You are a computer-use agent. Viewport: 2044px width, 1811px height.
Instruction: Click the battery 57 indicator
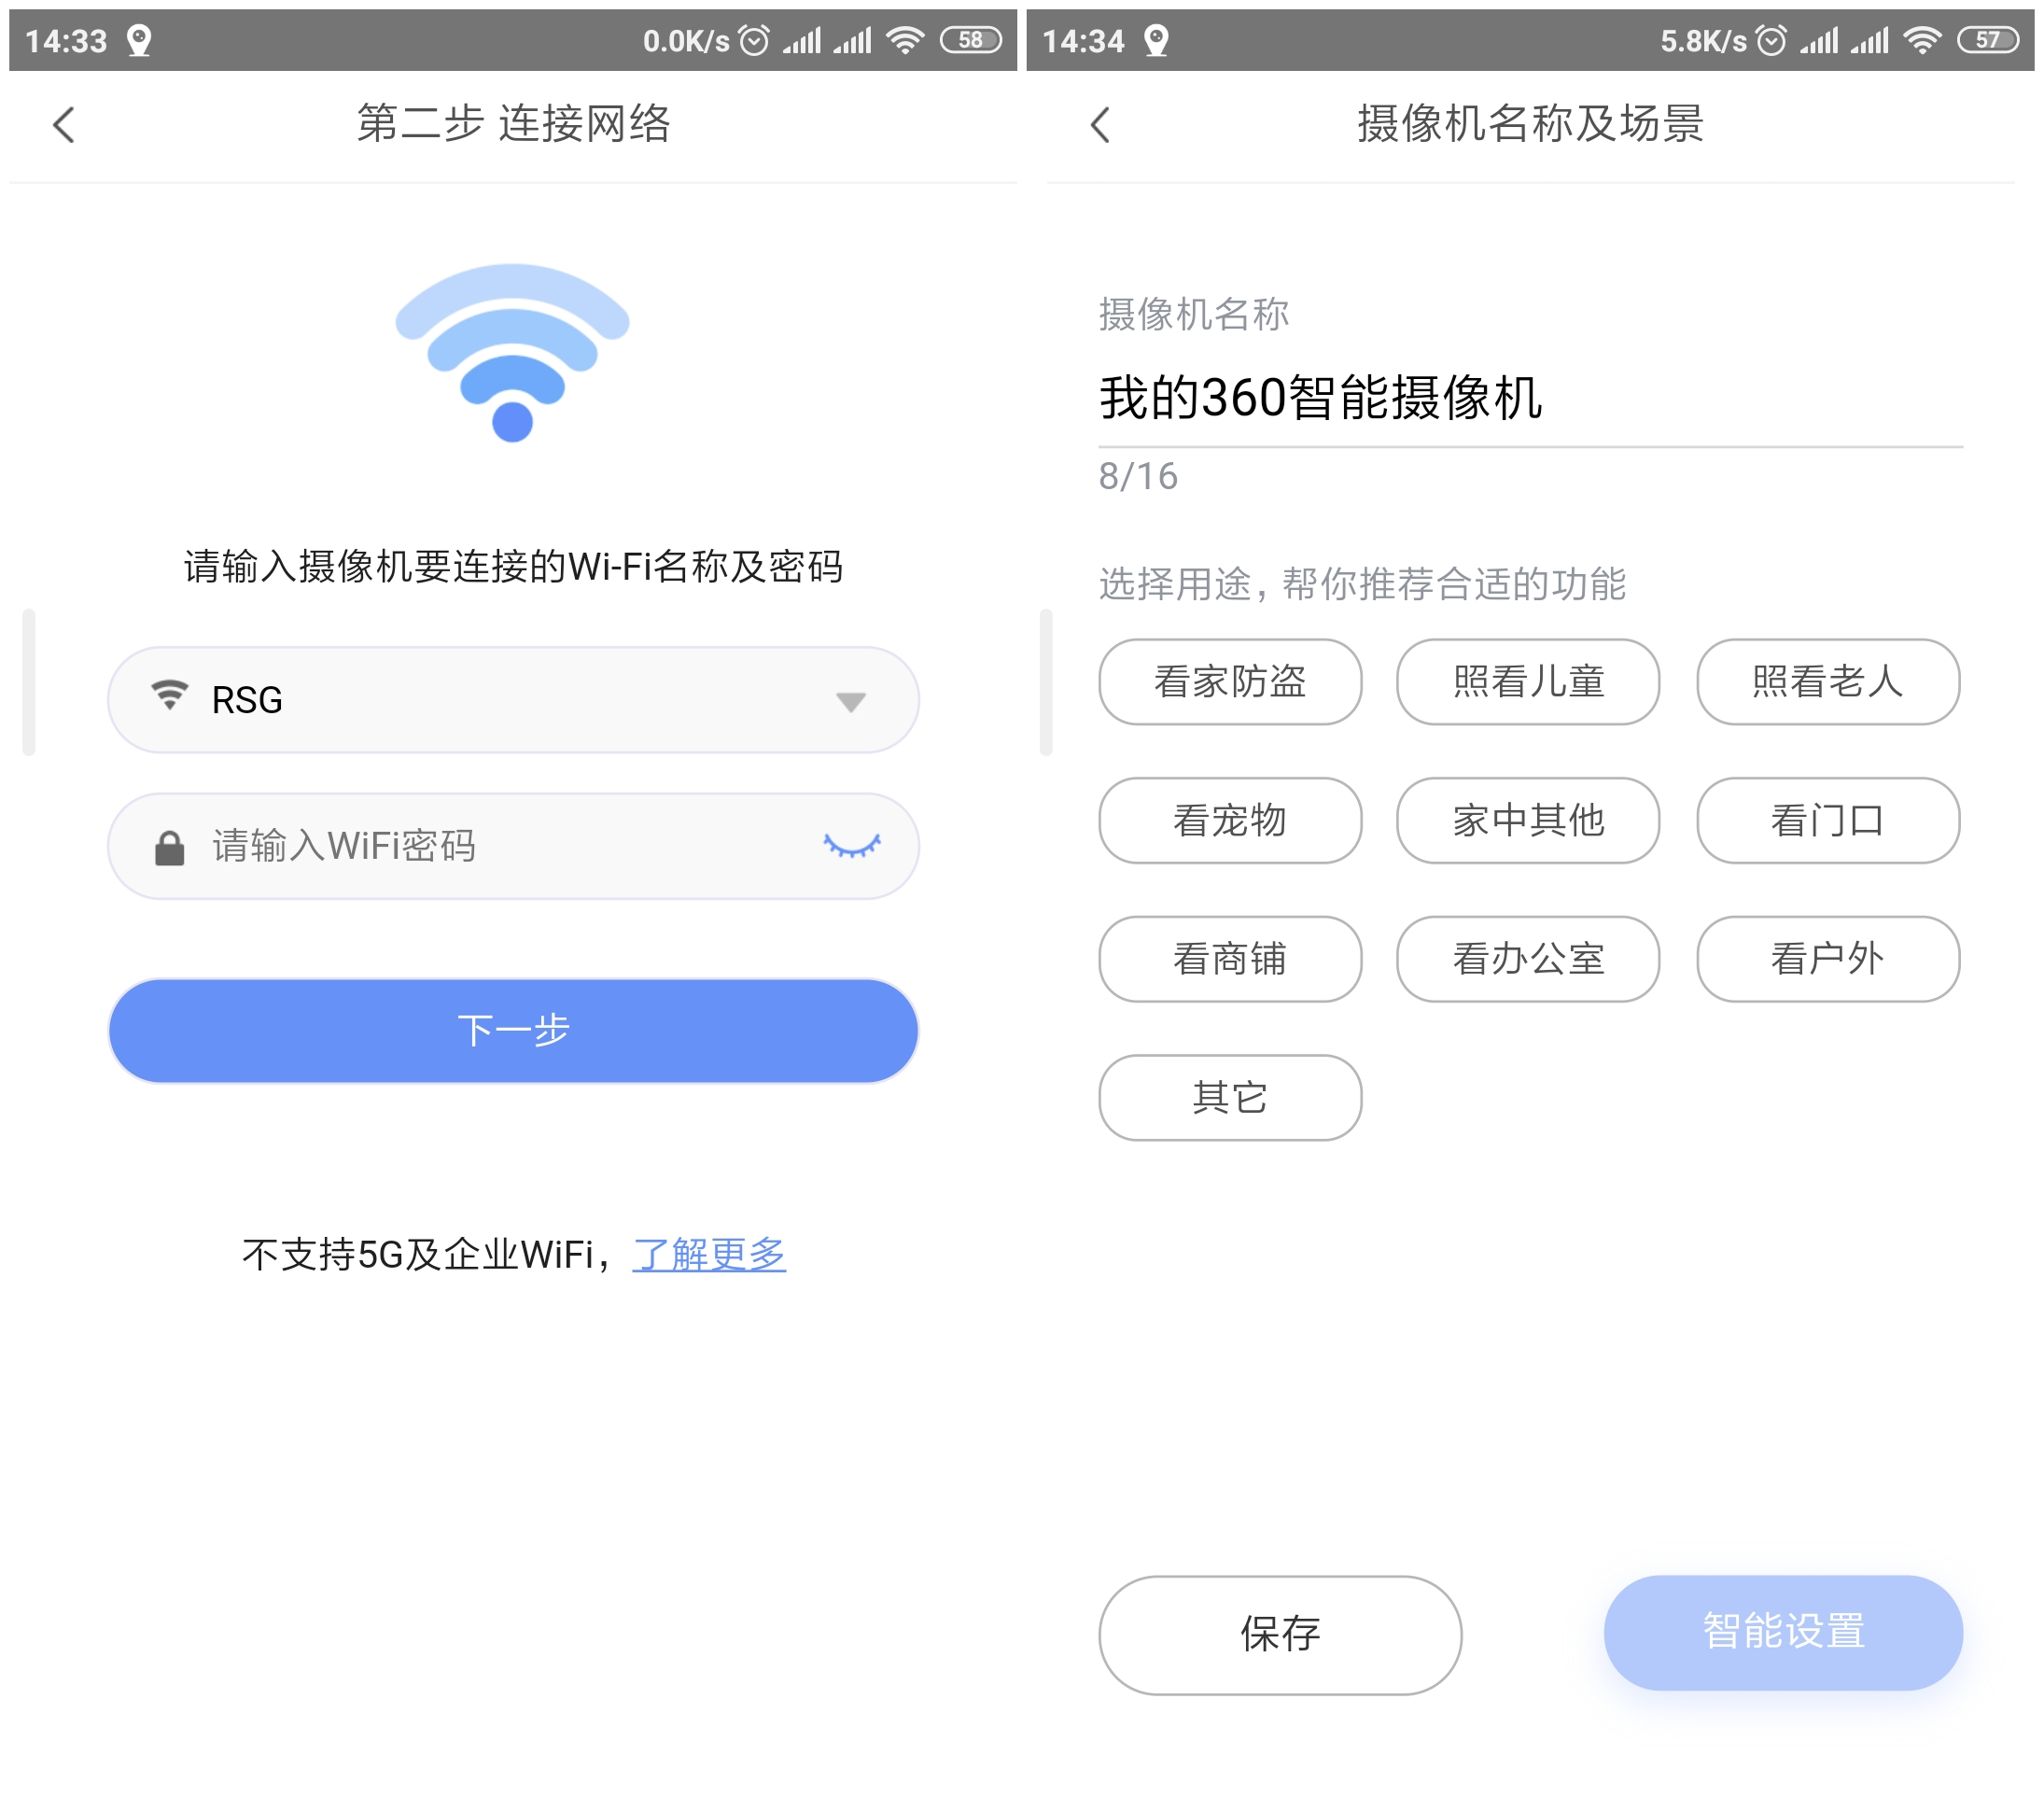point(1988,40)
